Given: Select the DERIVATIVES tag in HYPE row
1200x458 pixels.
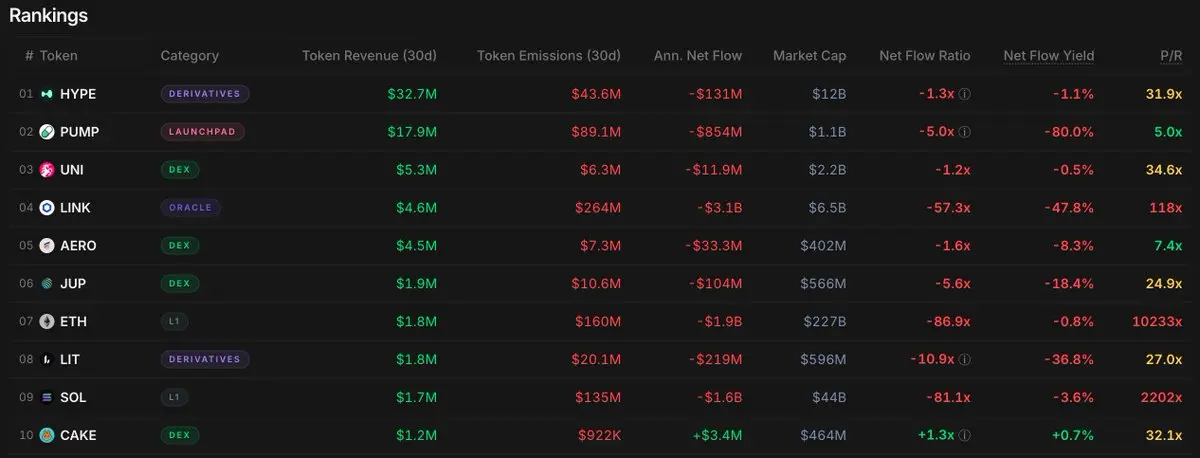Looking at the screenshot, I should (205, 94).
